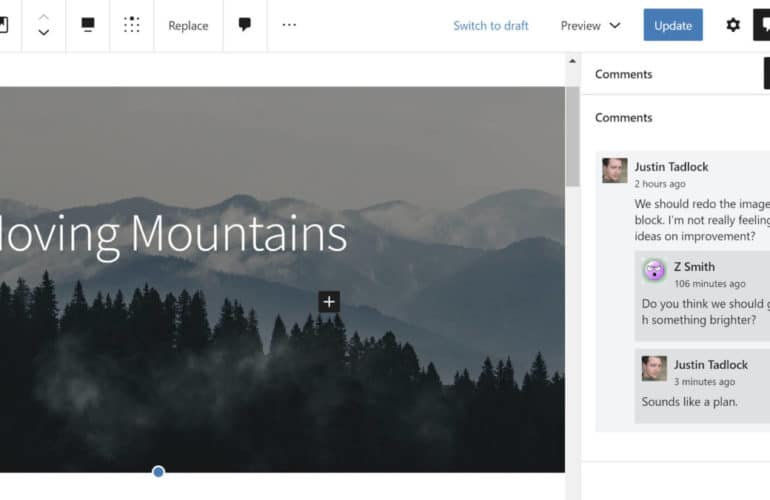Click the 'Sounds like a plan.' reply text

click(x=689, y=402)
